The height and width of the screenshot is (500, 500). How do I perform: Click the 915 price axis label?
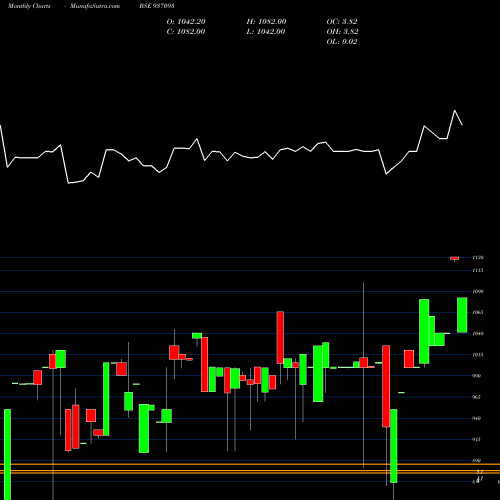[477, 439]
